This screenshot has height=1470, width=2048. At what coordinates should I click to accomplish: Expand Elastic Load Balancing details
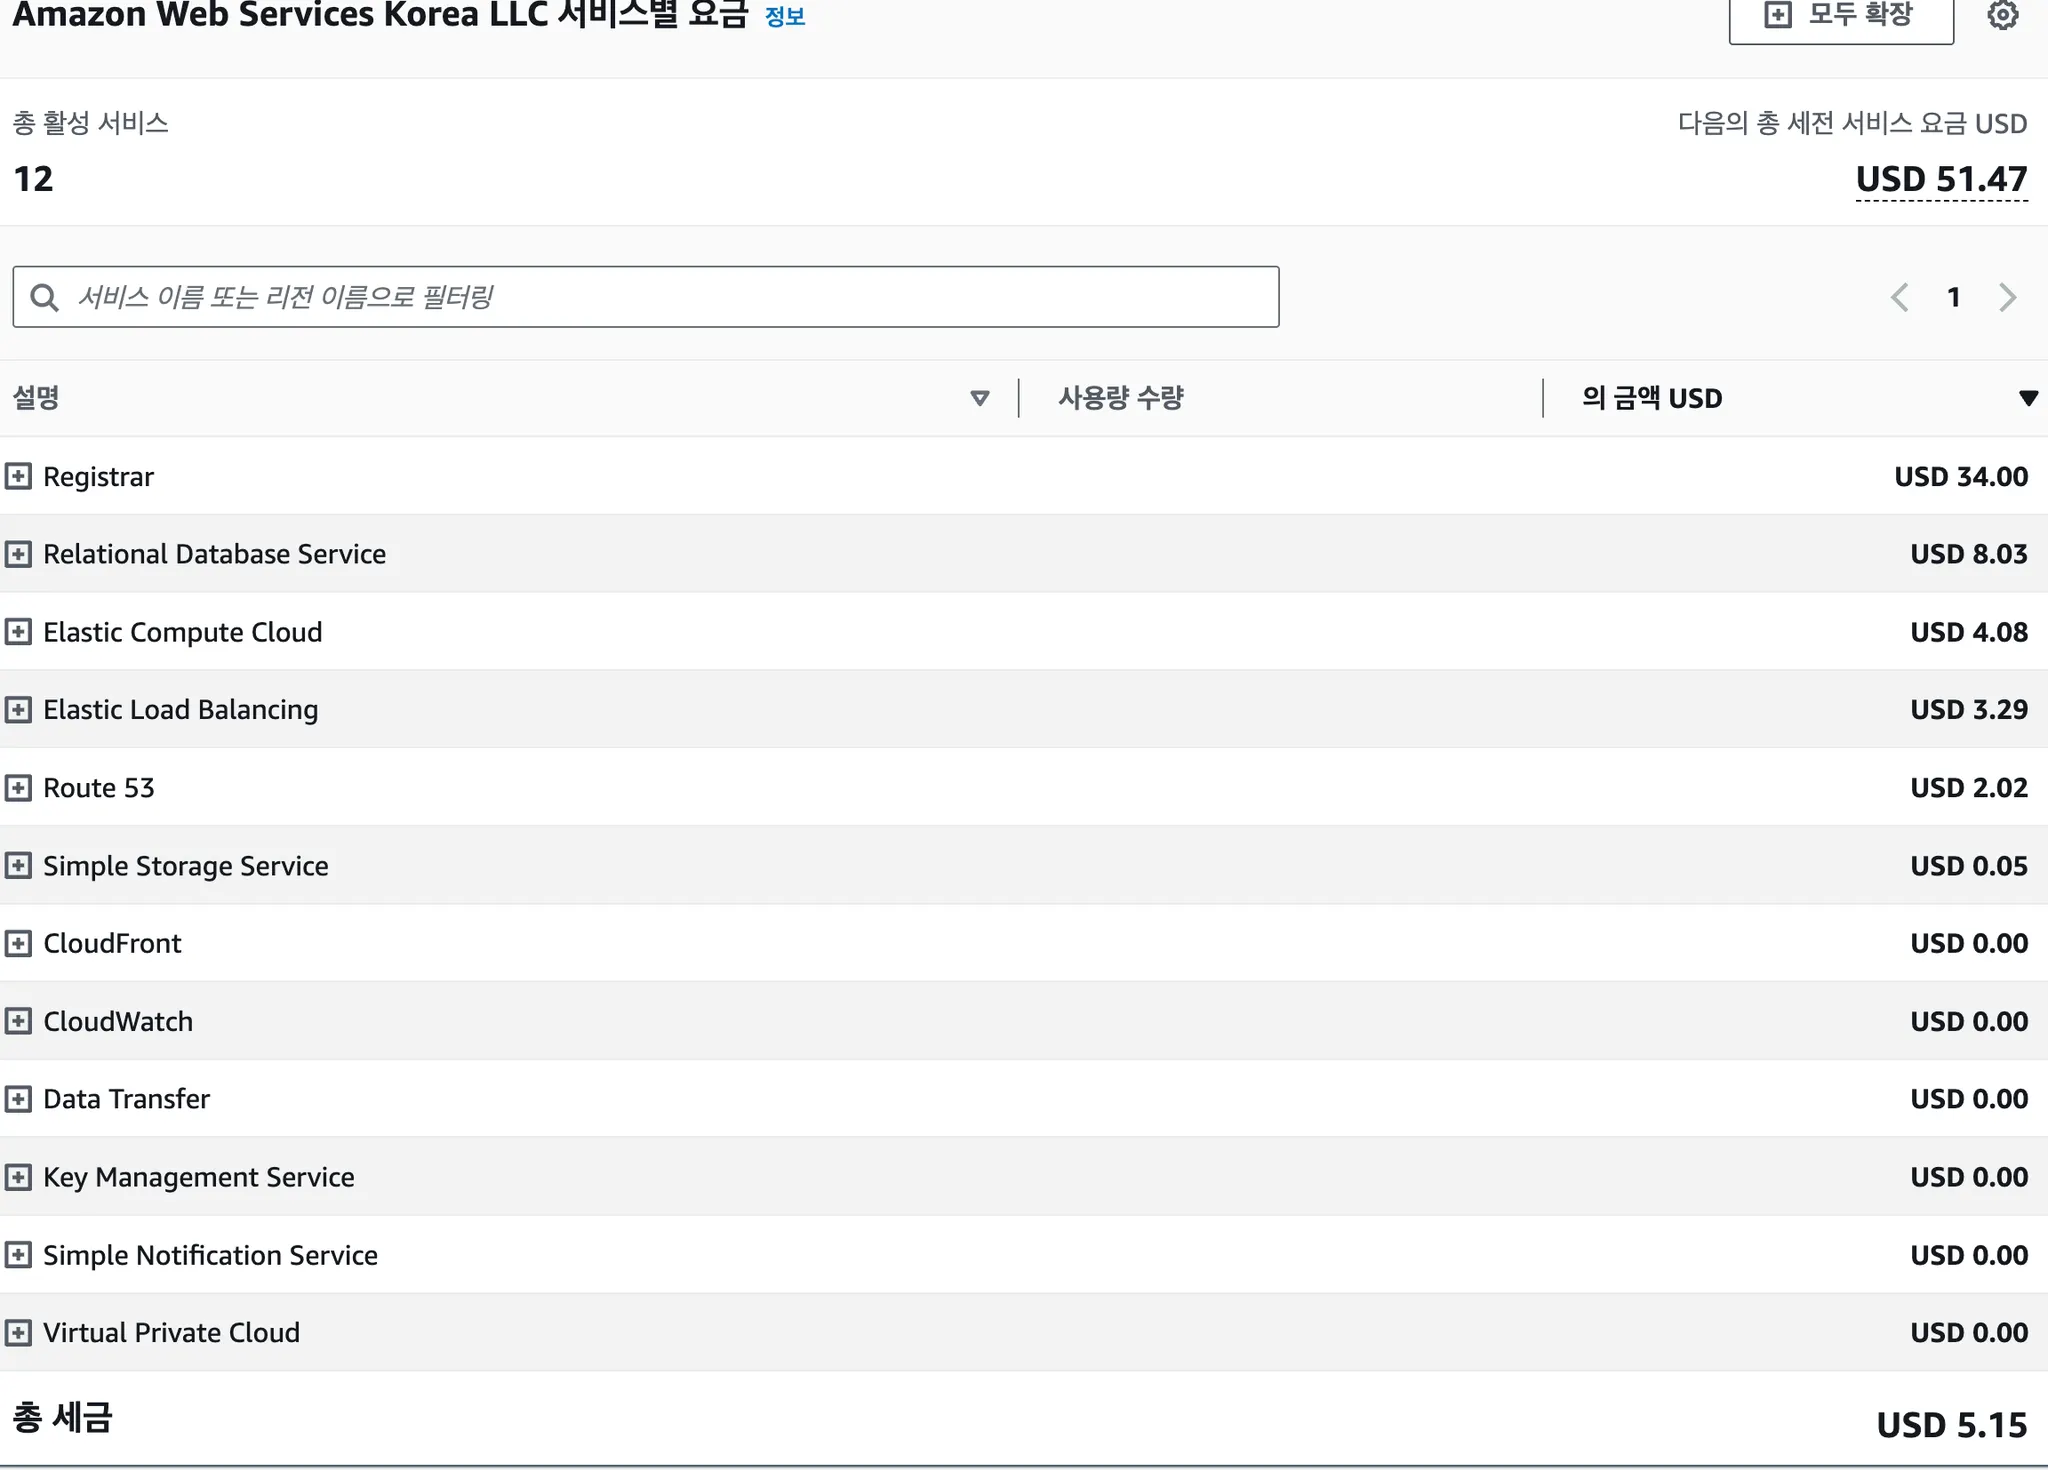pos(18,710)
